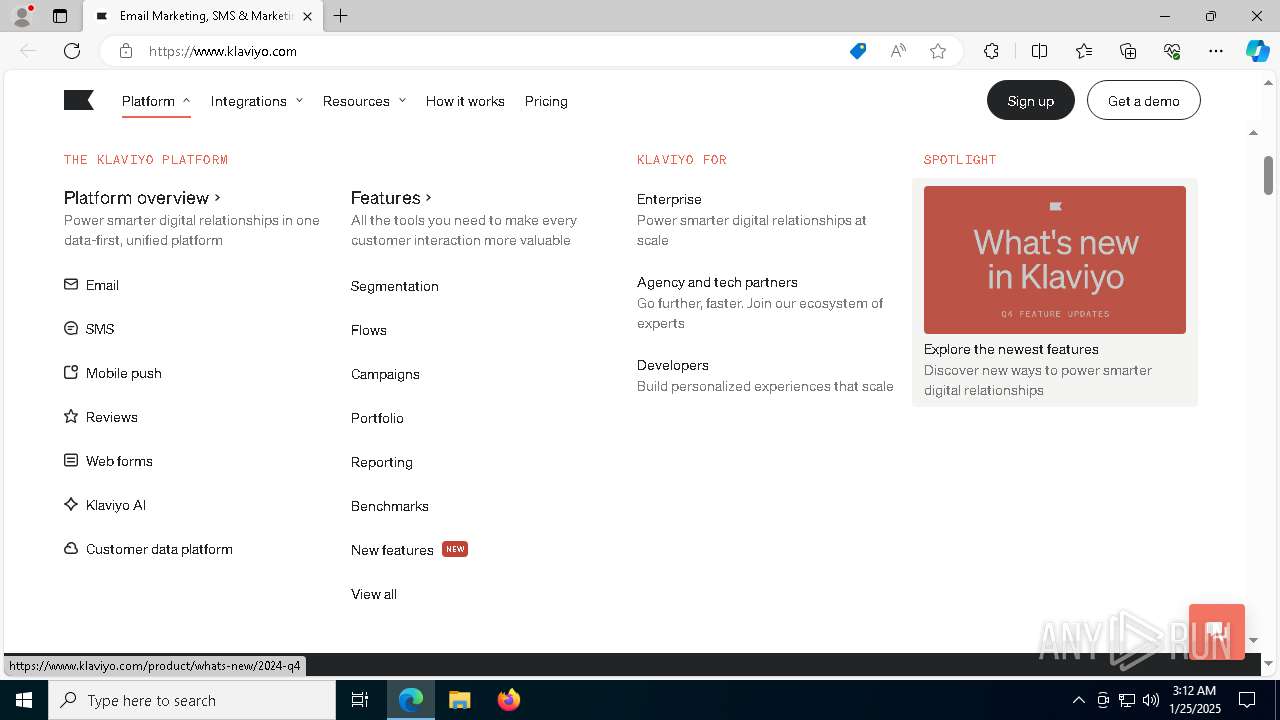Go to How it works page
This screenshot has height=720, width=1280.
[465, 101]
